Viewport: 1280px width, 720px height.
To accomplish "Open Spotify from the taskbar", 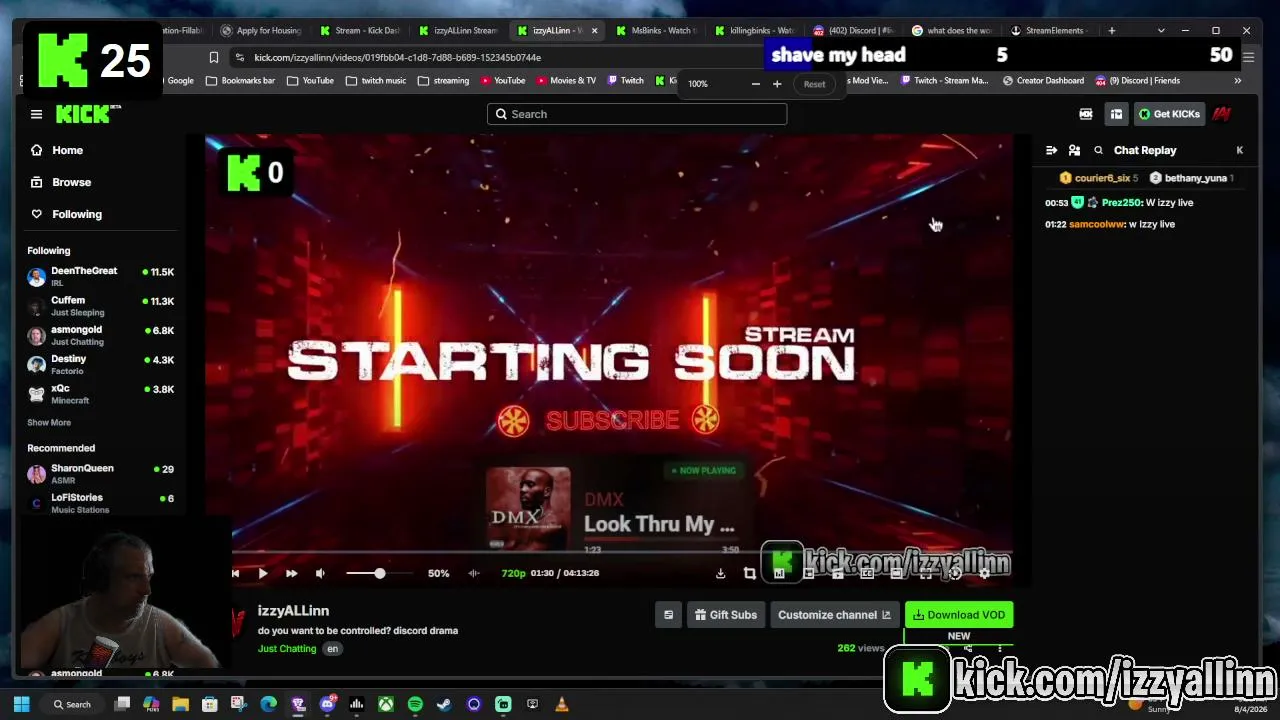I will pos(415,704).
